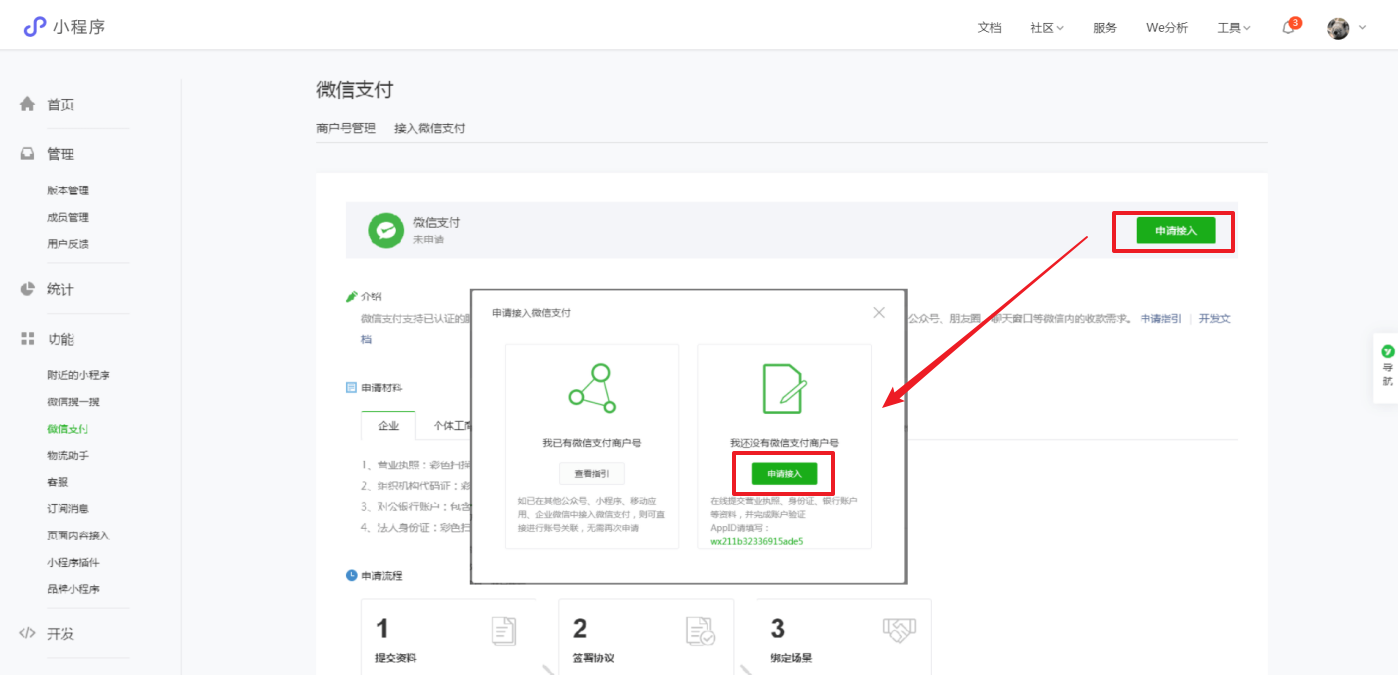Go to 首页 in the sidebar

click(60, 105)
